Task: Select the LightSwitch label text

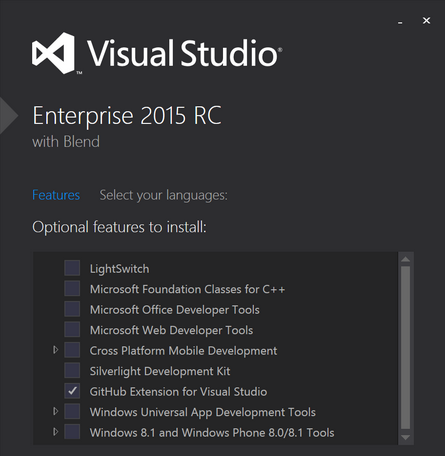Action: 119,269
